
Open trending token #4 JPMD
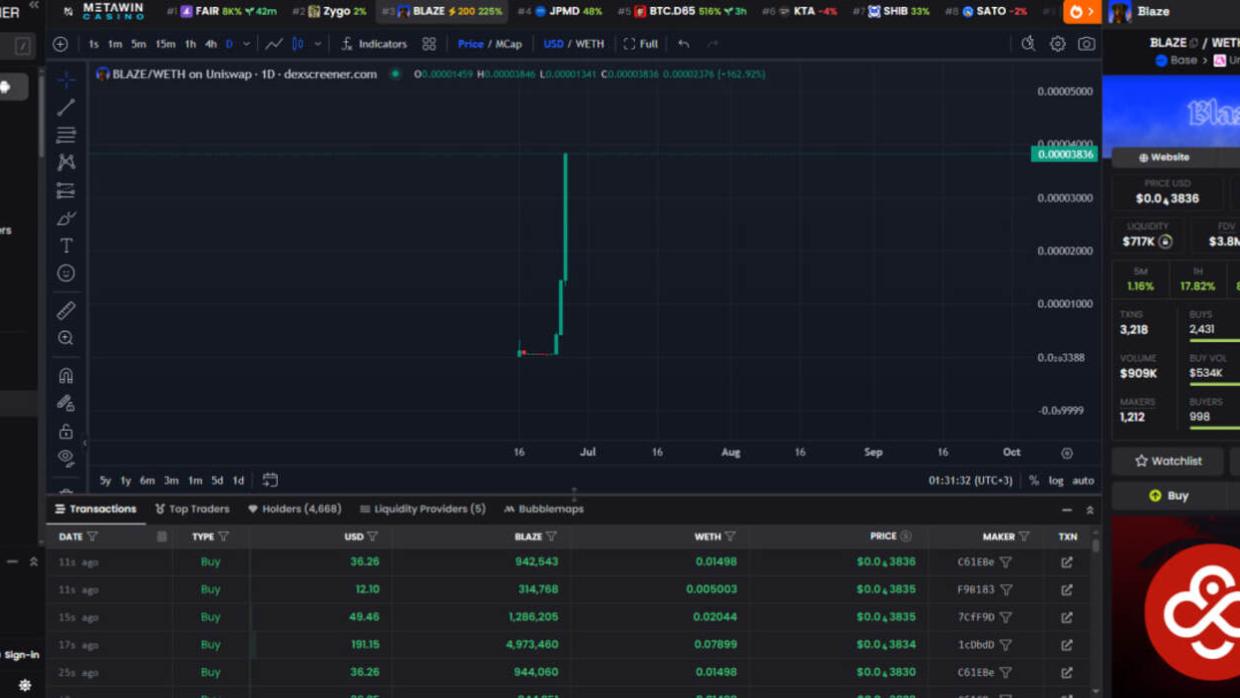pyautogui.click(x=560, y=11)
